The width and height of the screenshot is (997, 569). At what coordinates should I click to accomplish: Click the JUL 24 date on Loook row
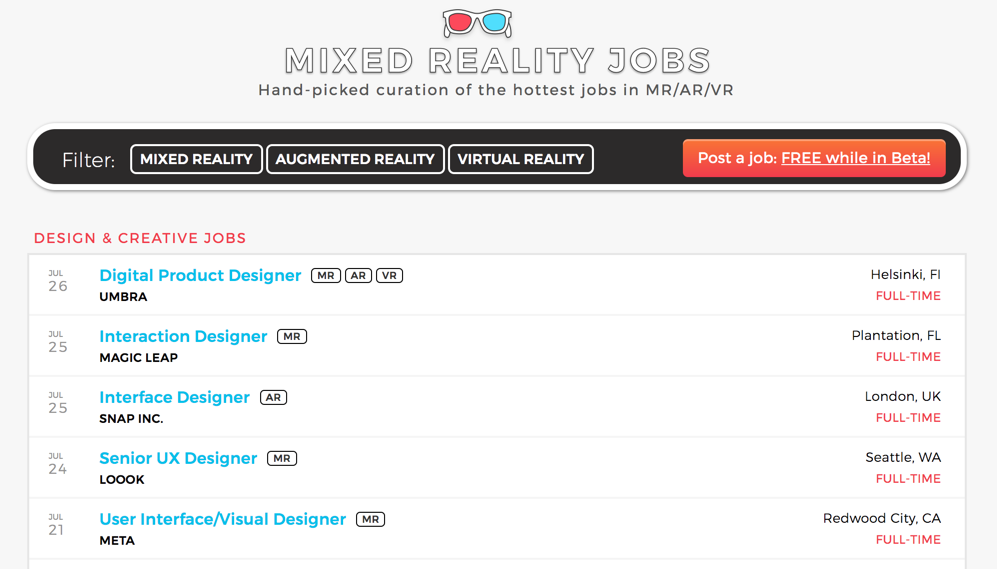click(x=57, y=464)
